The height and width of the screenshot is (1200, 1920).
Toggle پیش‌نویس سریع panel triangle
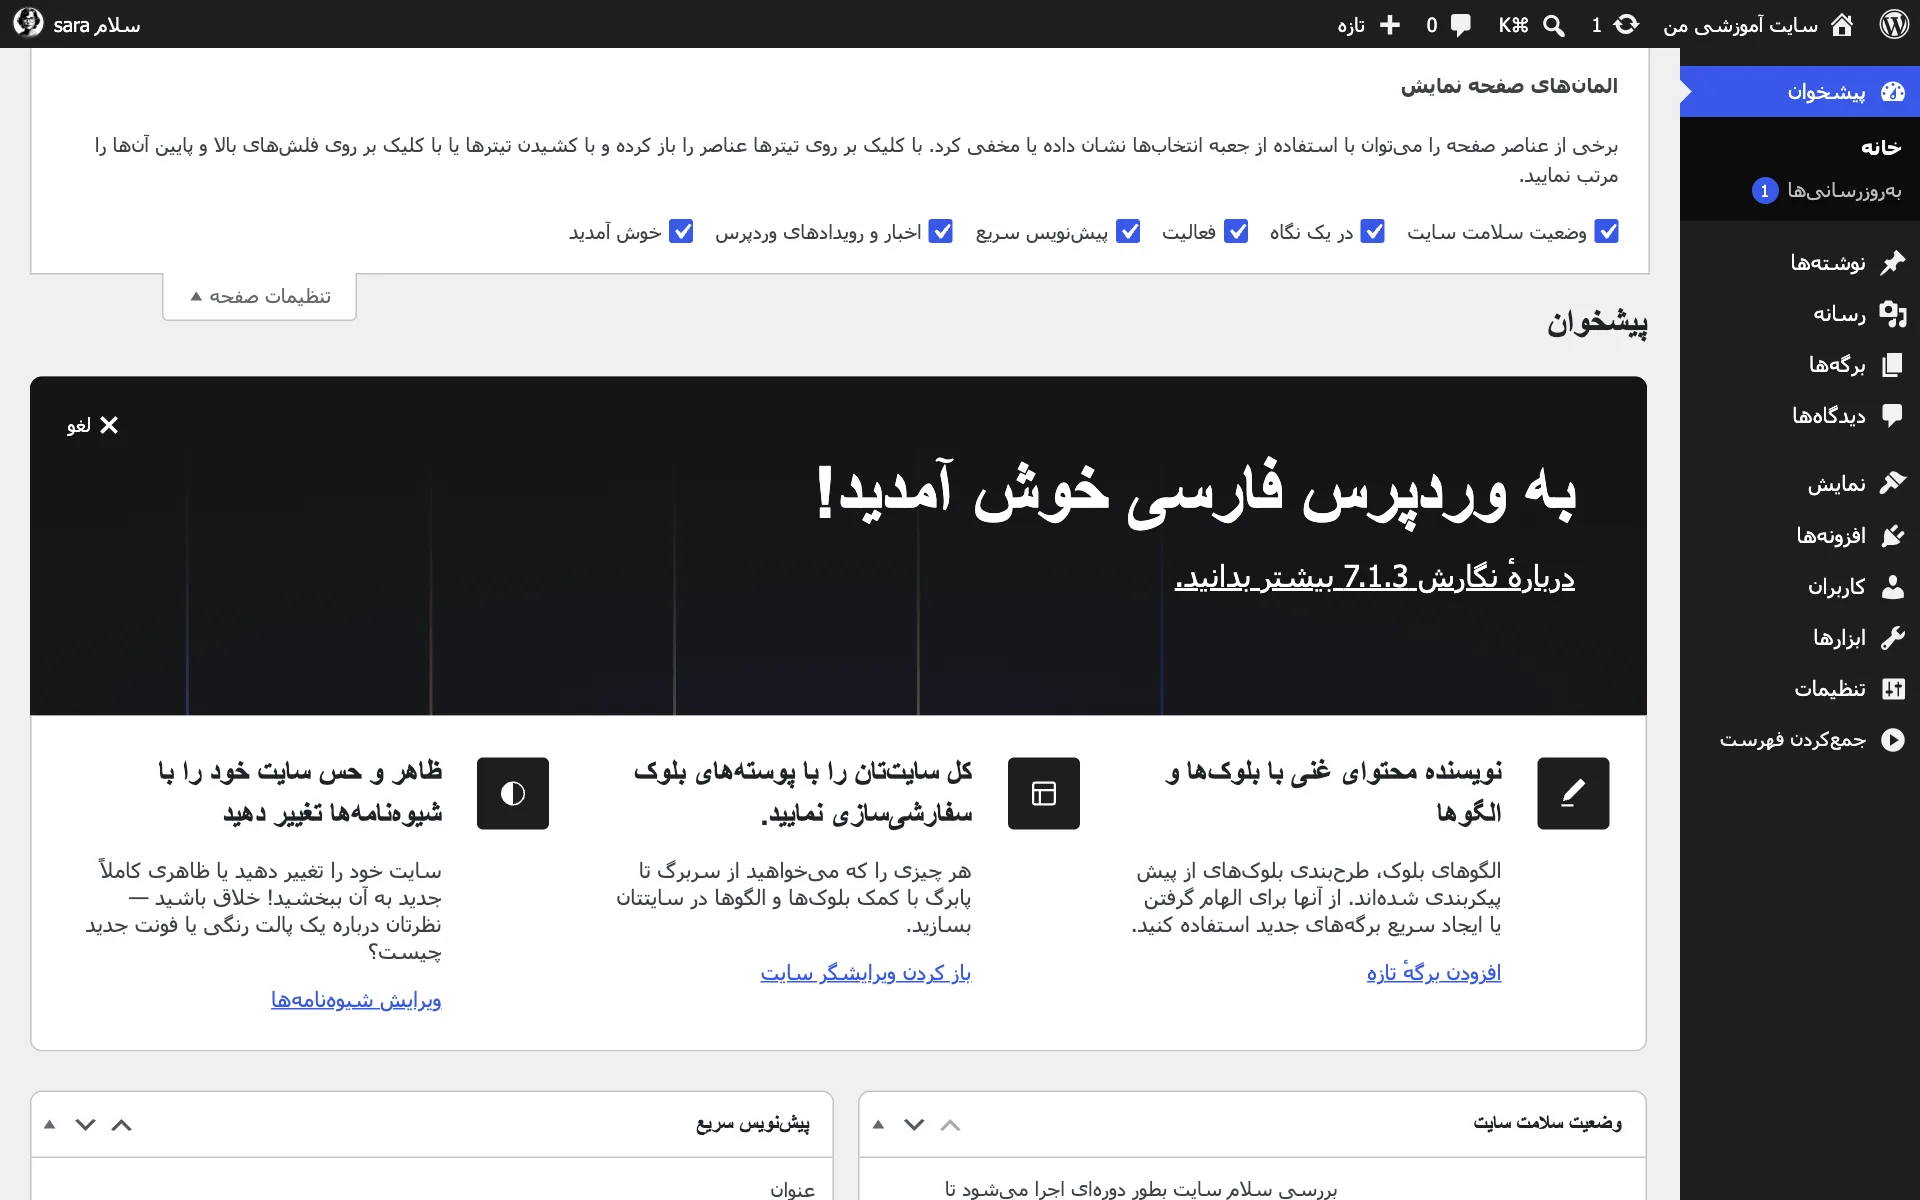[x=50, y=1125]
